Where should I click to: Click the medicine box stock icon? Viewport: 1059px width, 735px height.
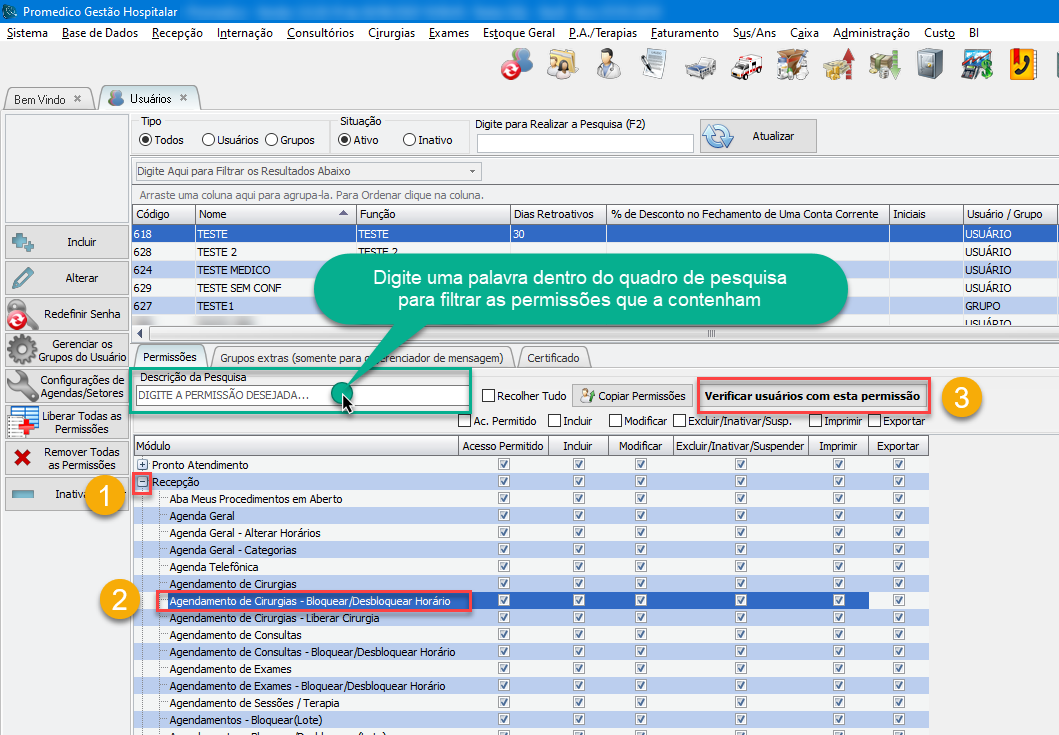click(x=792, y=65)
